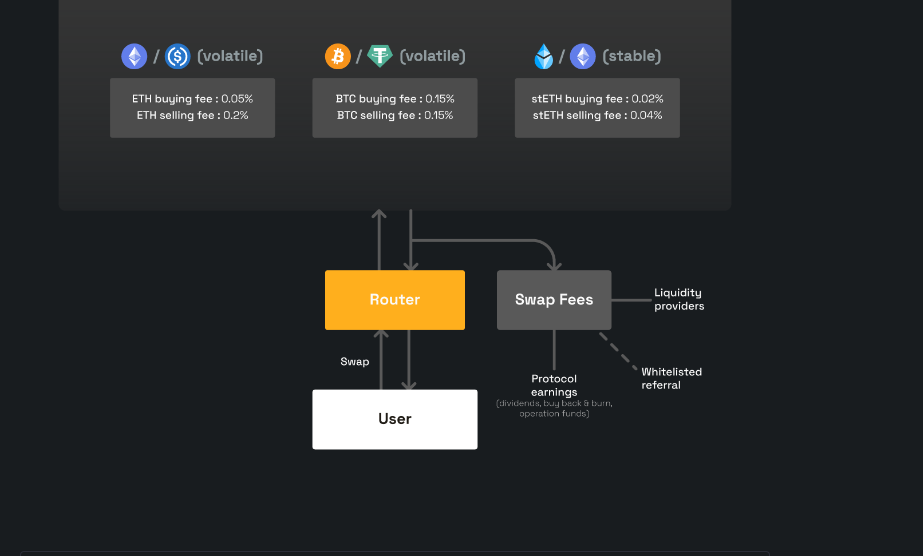Click the green Tether icon

[x=380, y=56]
